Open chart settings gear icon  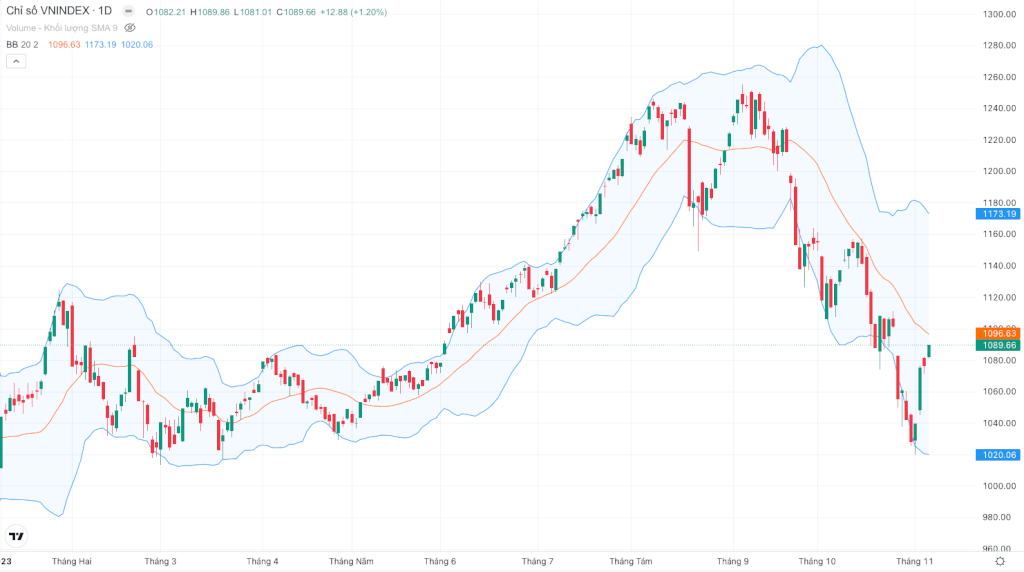tap(1000, 562)
